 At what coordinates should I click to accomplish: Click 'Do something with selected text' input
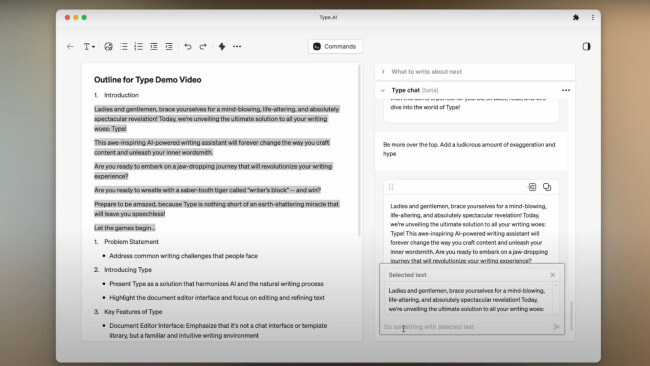point(466,327)
